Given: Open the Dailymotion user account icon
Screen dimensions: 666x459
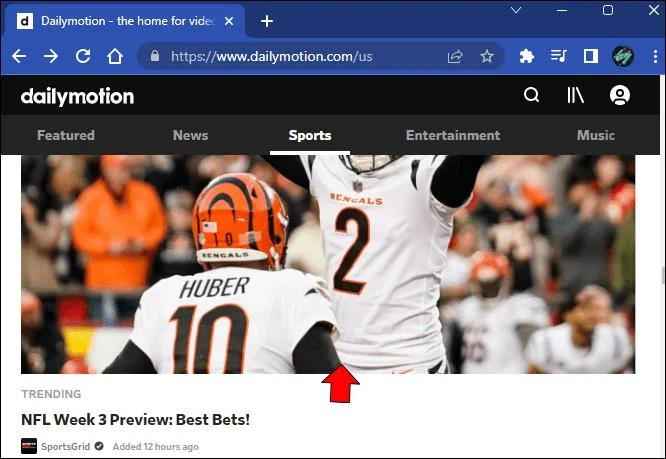Looking at the screenshot, I should [x=620, y=95].
